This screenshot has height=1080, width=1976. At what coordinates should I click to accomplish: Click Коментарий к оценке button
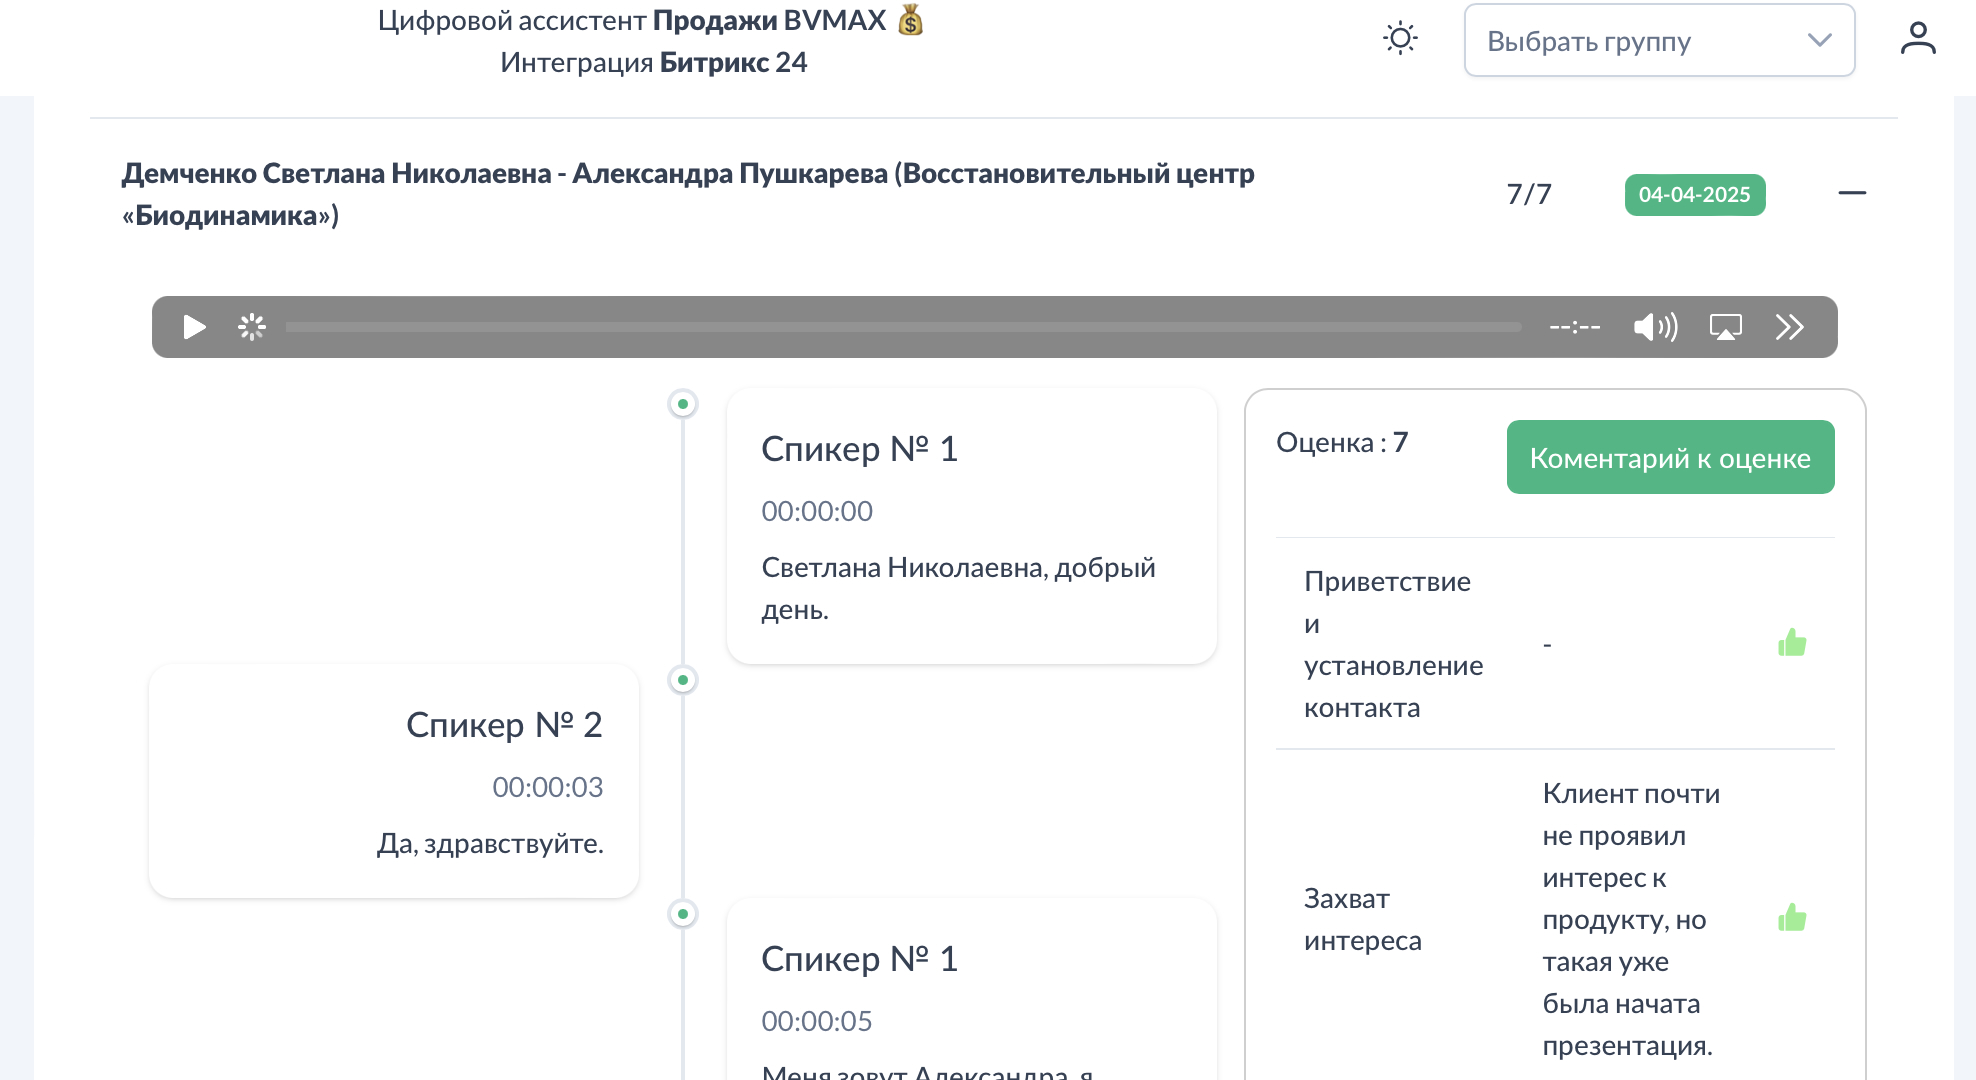pos(1670,457)
